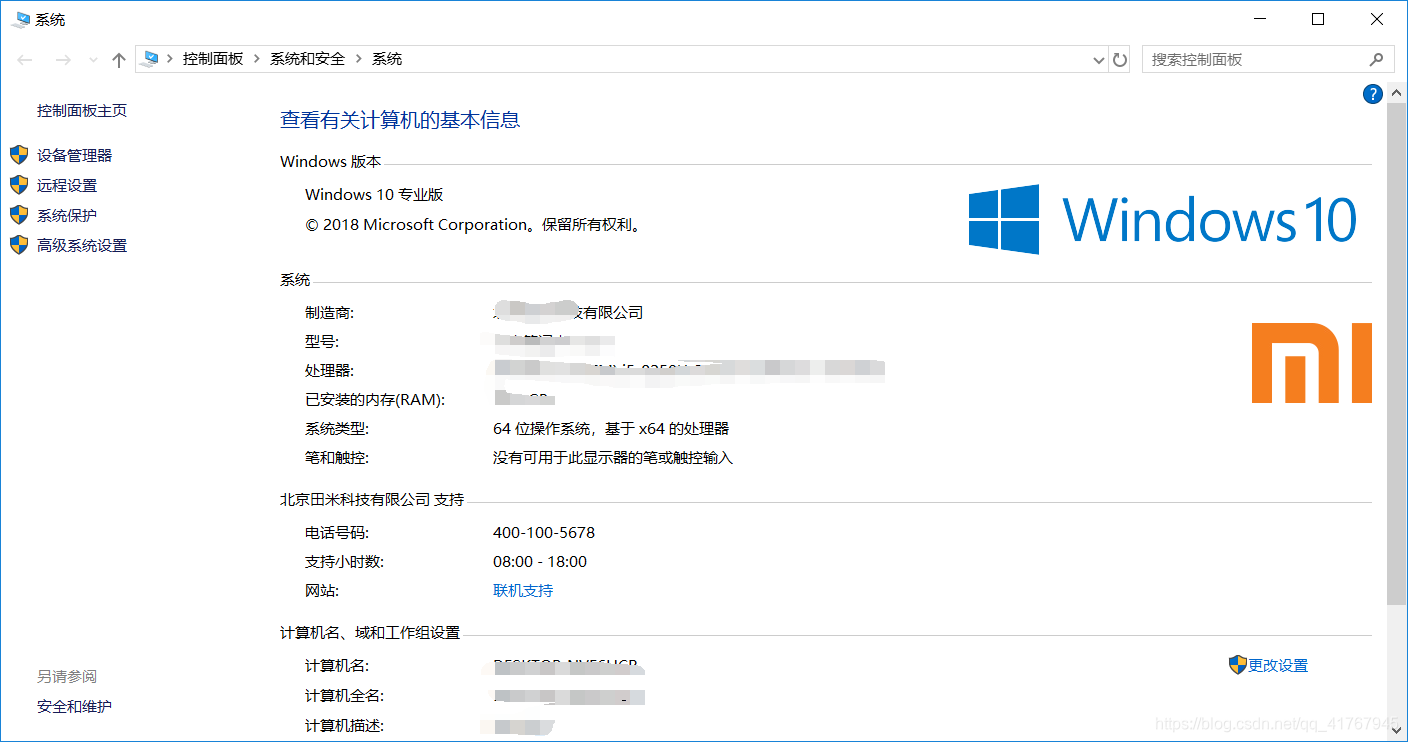Maximize the 系统 window
The image size is (1408, 742).
1318,19
